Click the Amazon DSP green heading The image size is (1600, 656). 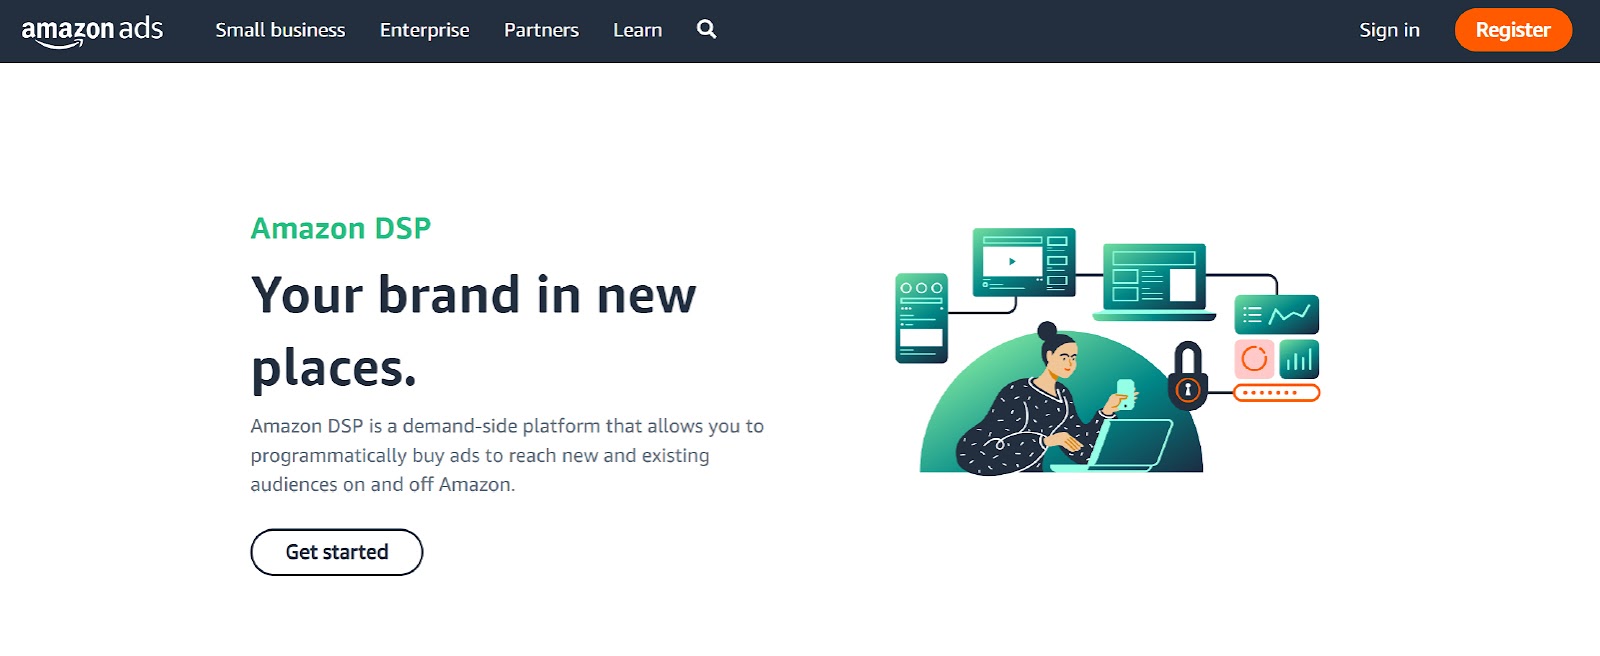340,228
